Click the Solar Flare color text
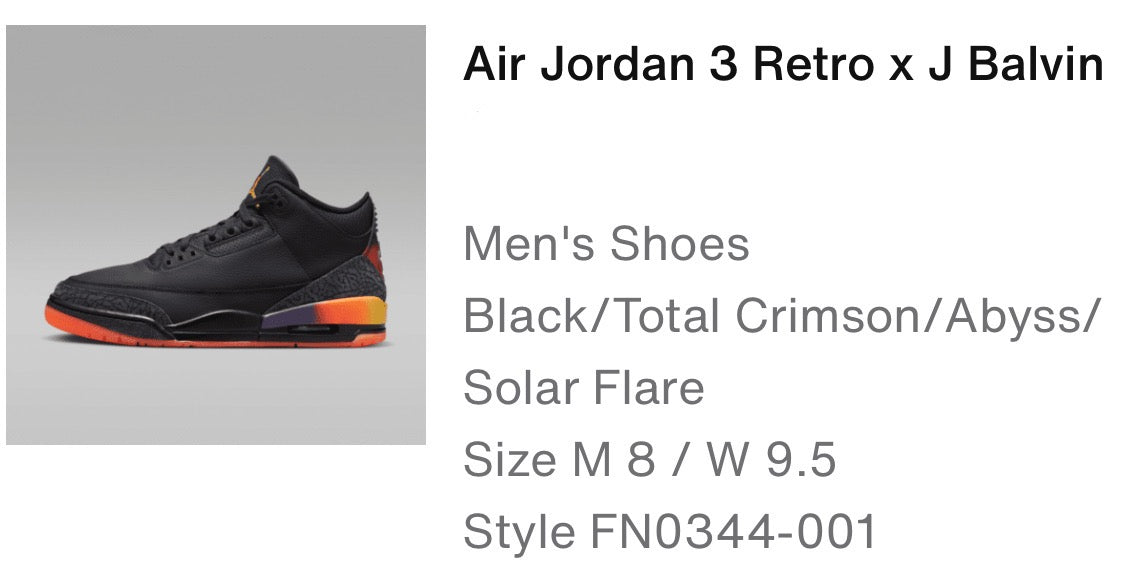The width and height of the screenshot is (1130, 575). (584, 388)
